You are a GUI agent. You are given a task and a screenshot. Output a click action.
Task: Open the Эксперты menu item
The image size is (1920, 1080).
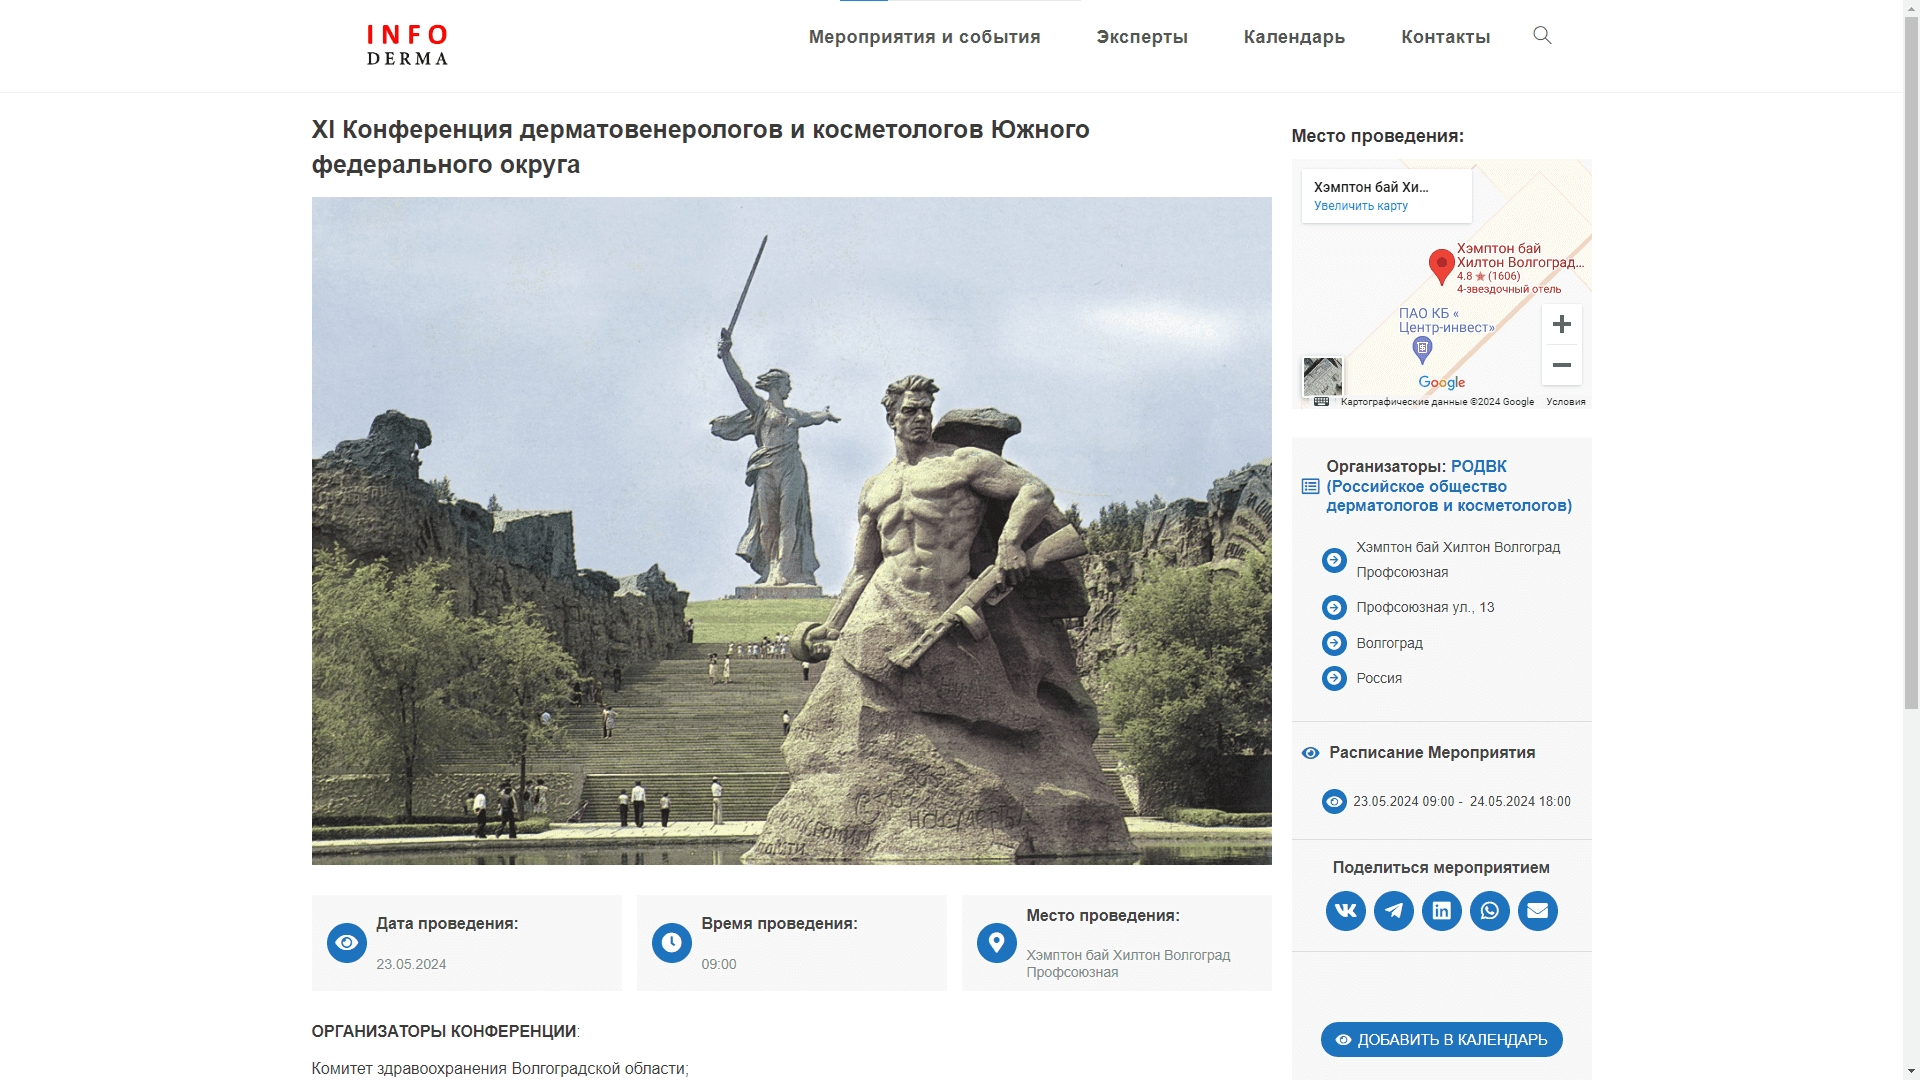tap(1141, 37)
